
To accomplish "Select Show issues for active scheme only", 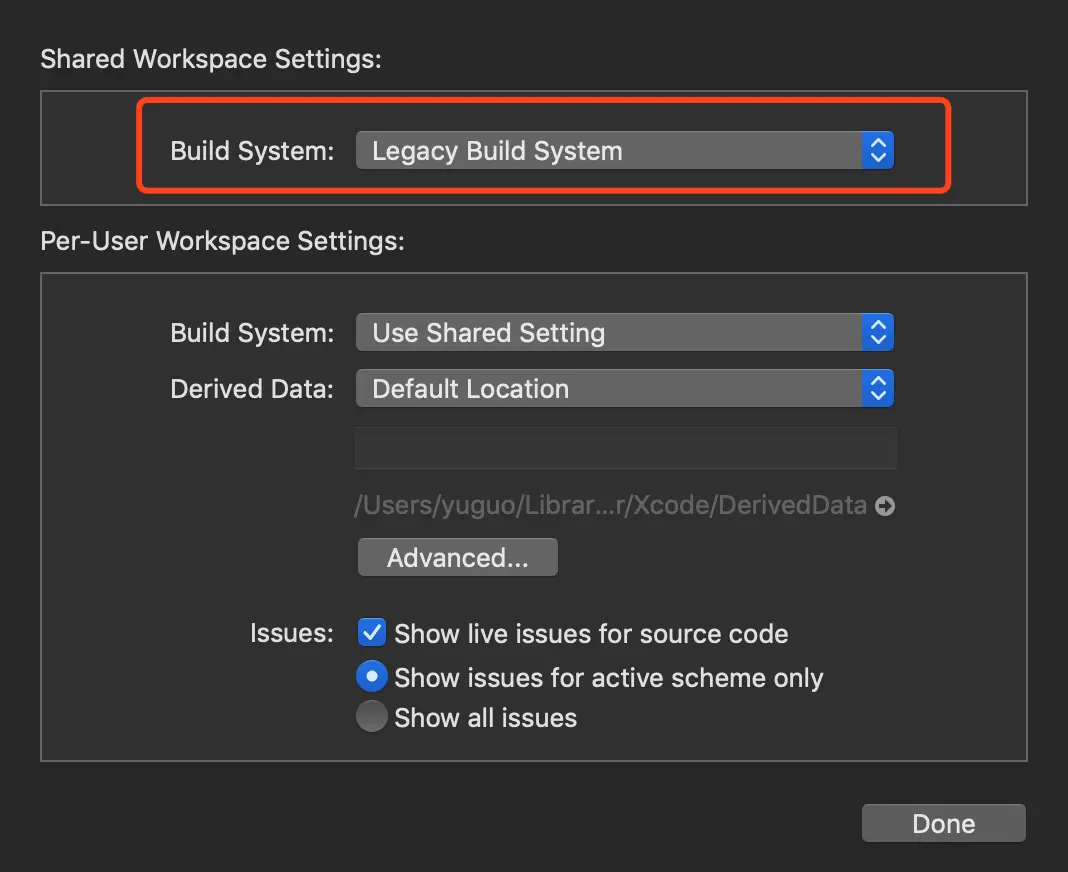I will click(372, 676).
